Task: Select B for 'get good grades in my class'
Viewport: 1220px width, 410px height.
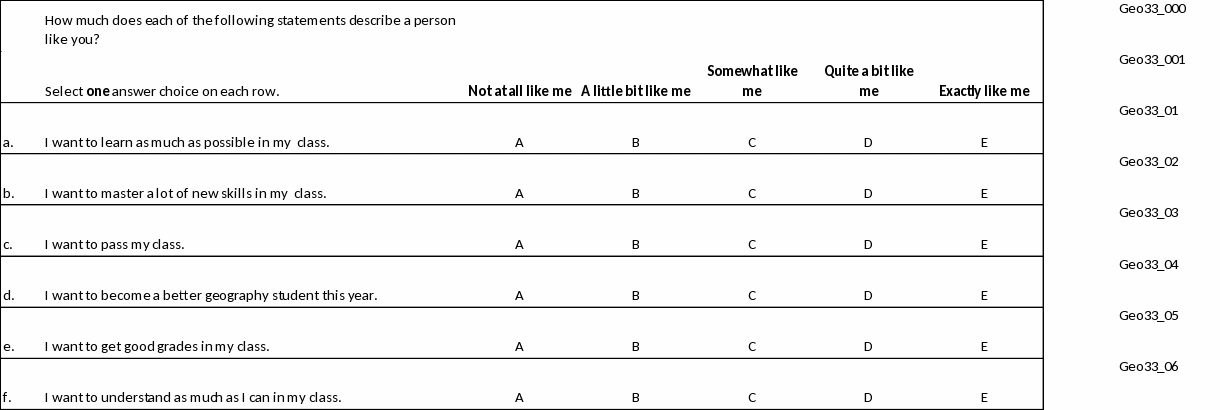Action: 636,347
